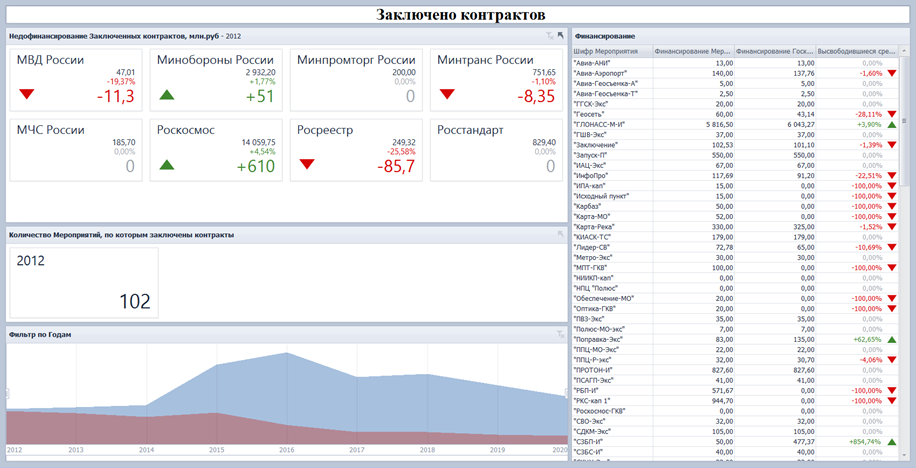This screenshot has height=468, width=916.
Task: Click the red arrow in the "ИнфоПро" row
Action: click(891, 175)
